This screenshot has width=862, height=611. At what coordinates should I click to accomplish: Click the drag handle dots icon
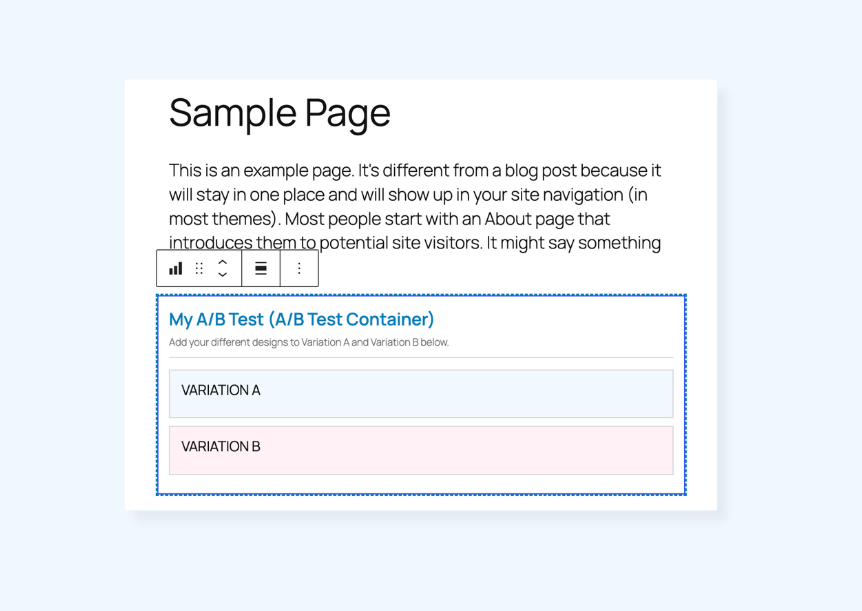tap(199, 268)
